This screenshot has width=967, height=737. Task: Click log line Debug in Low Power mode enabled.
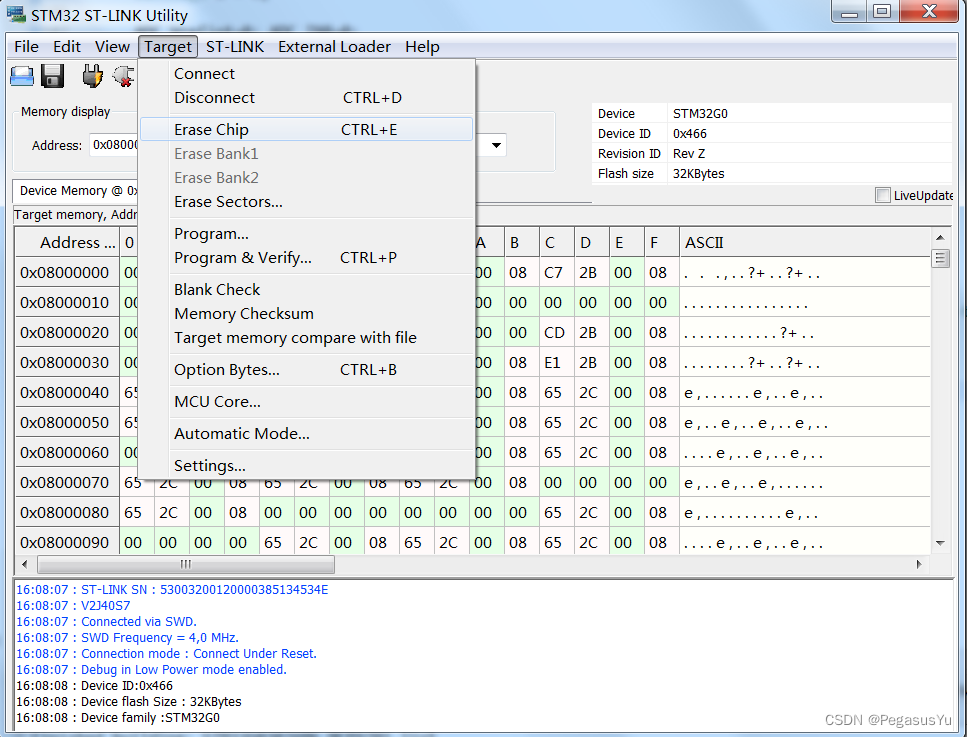[151, 670]
